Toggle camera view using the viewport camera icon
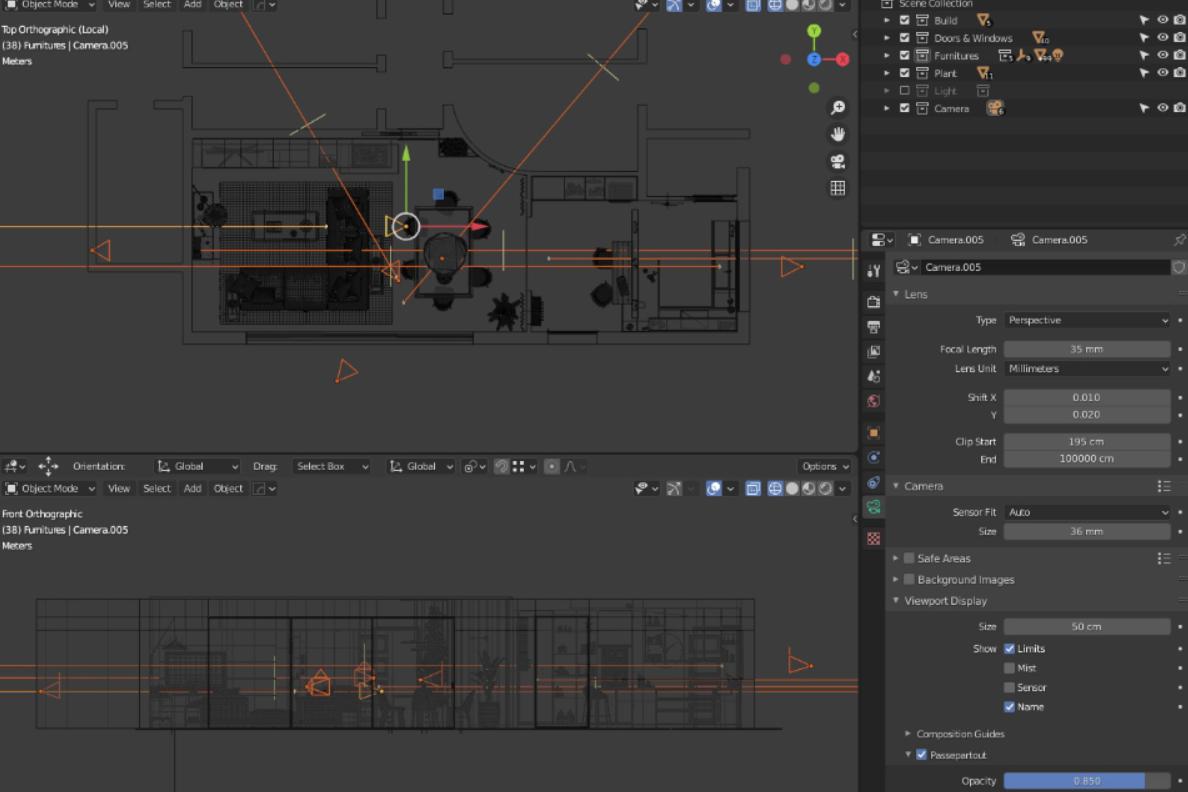 [x=838, y=161]
